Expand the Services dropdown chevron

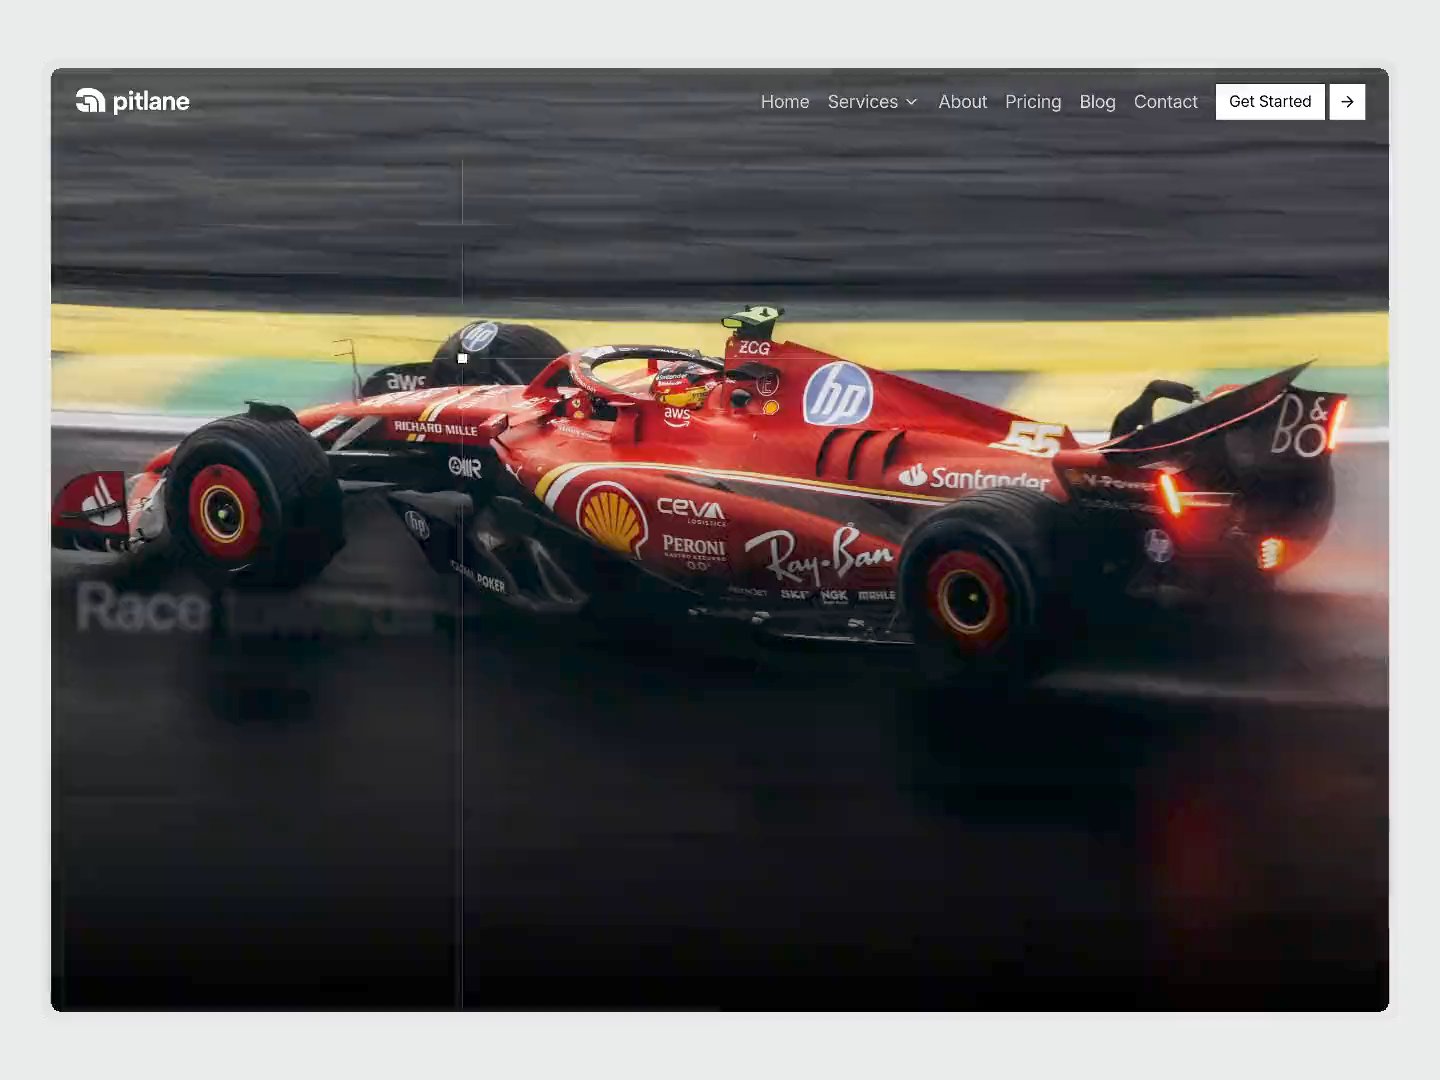point(911,102)
